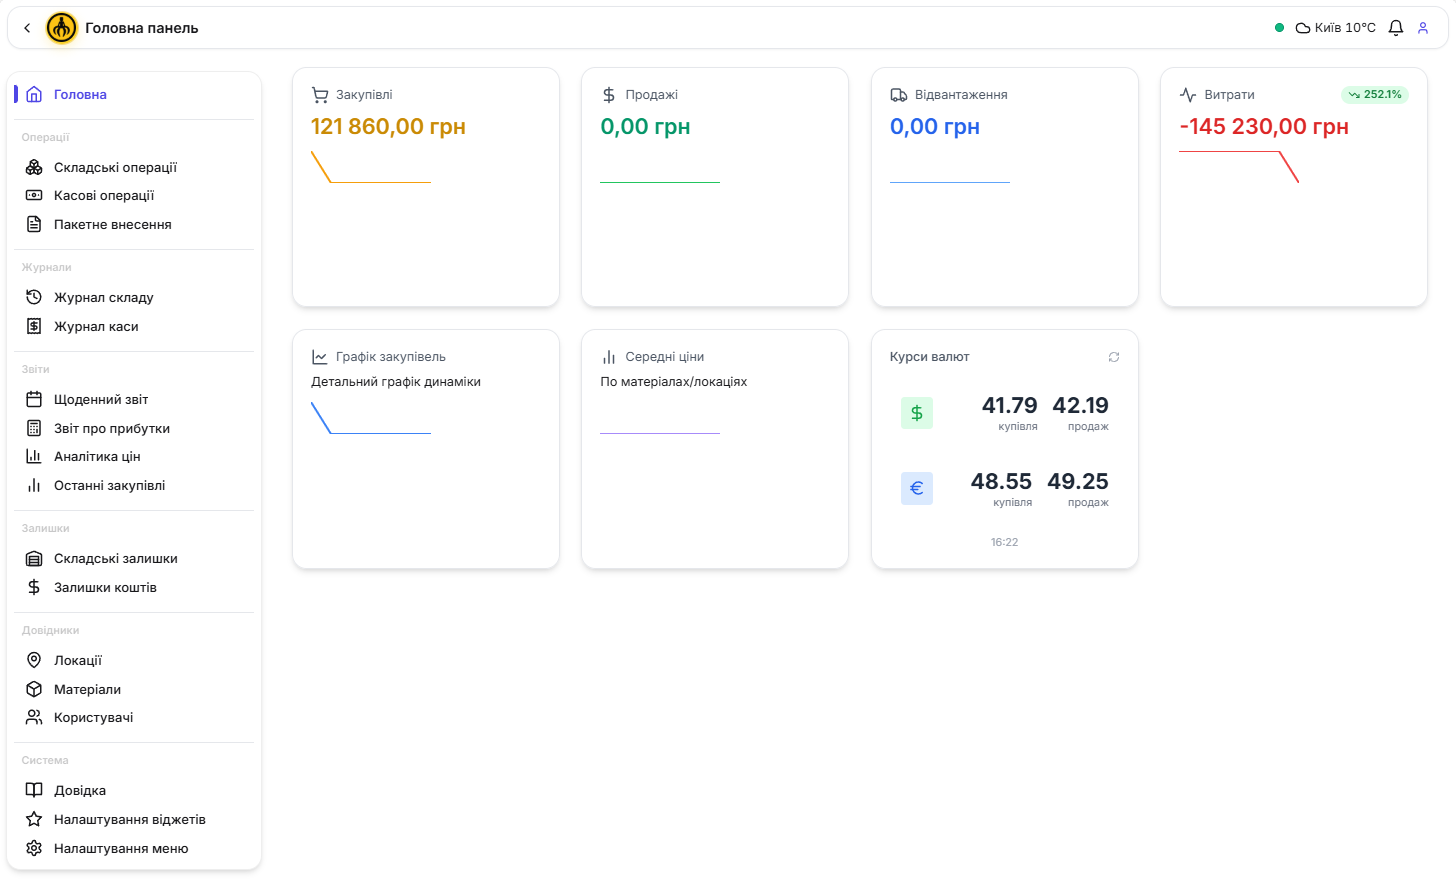Viewport: 1456px width, 893px height.
Task: Click the Київ weather cloud icon
Action: coord(1303,28)
